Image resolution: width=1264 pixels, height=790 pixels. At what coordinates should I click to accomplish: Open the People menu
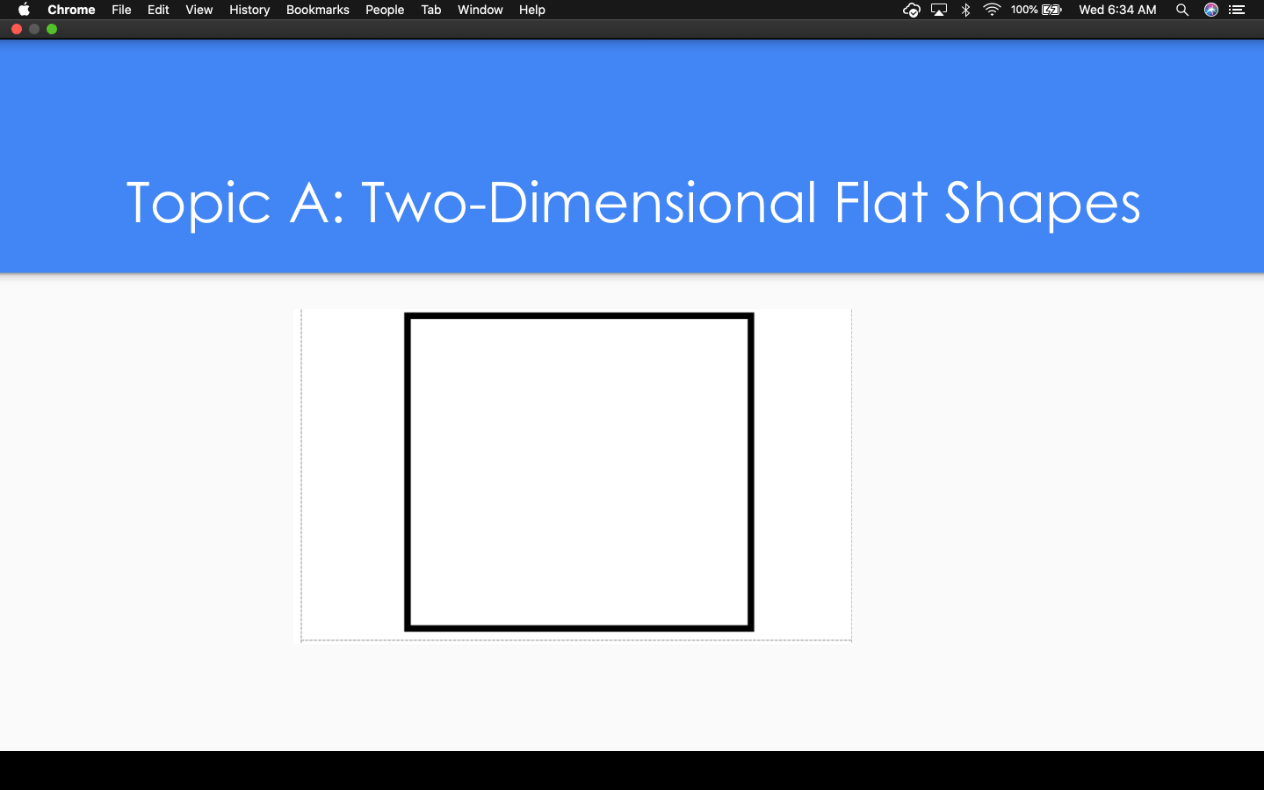click(384, 10)
